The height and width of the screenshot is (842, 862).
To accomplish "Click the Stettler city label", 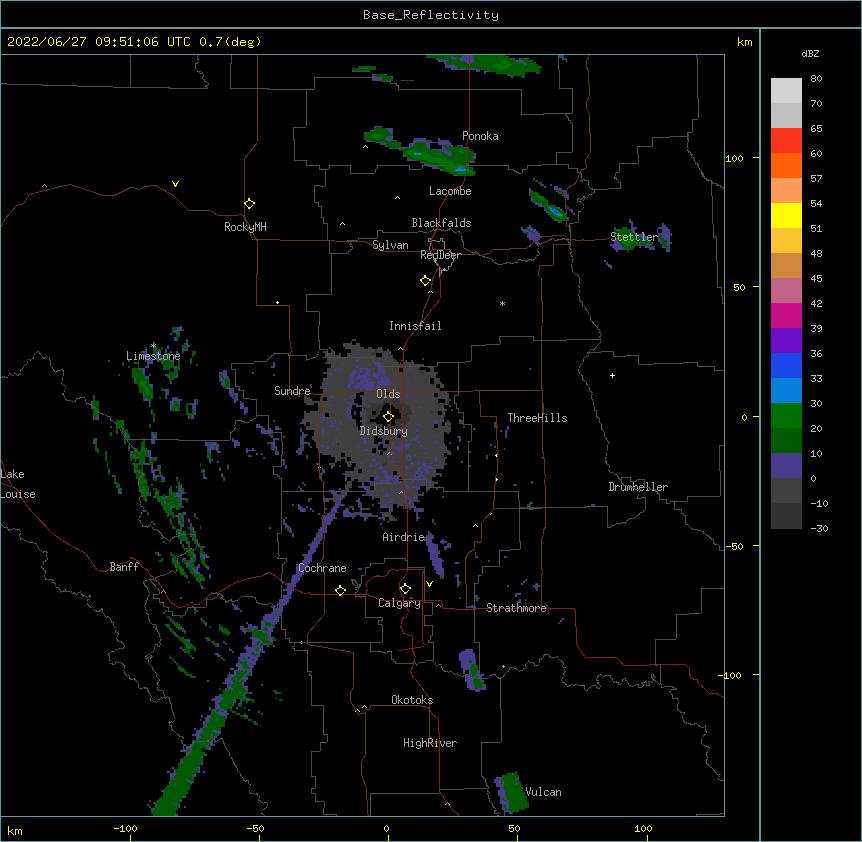I will pyautogui.click(x=634, y=237).
